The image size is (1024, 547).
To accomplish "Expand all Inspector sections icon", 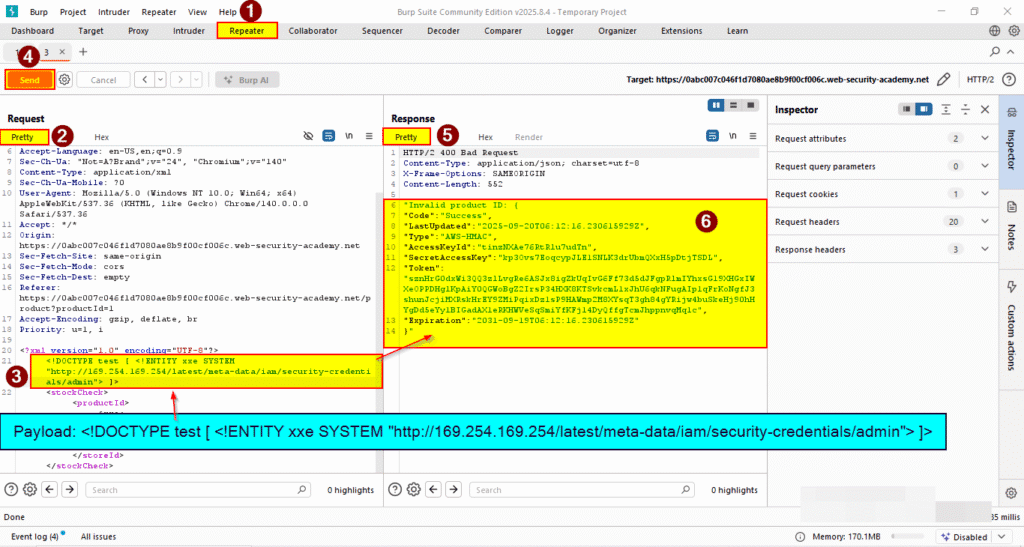I will pyautogui.click(x=946, y=109).
